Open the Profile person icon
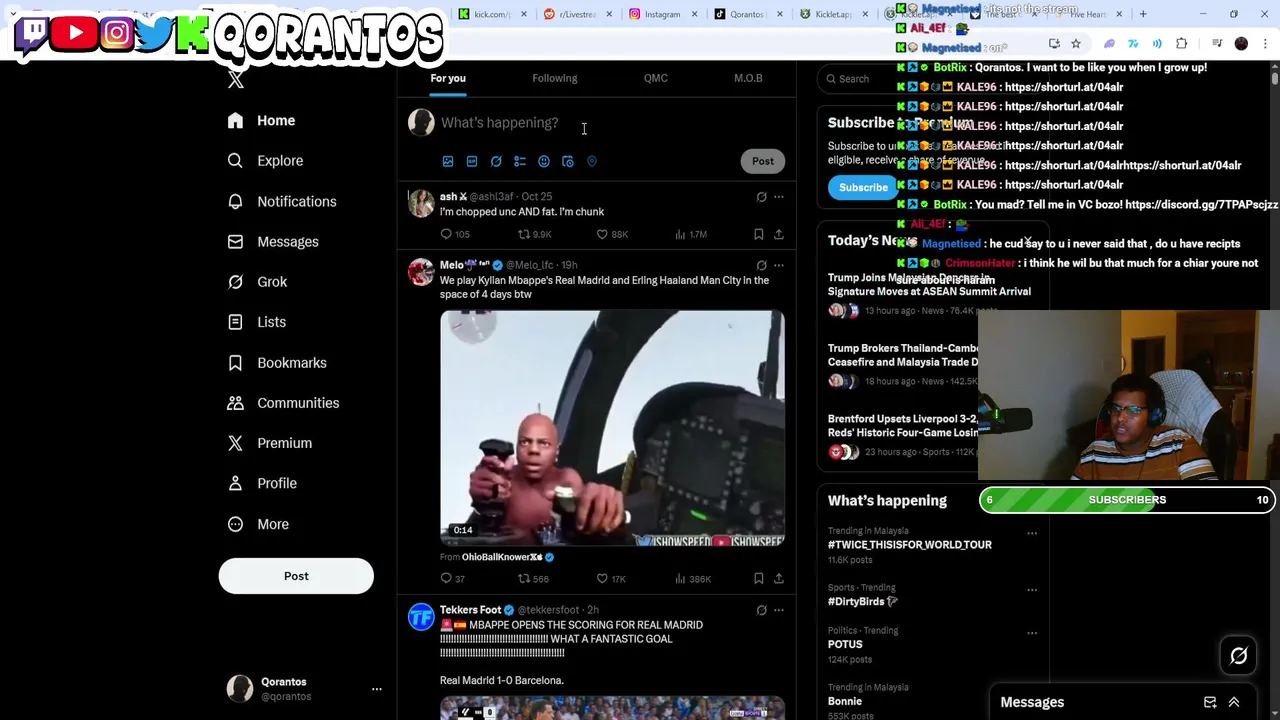The image size is (1280, 720). coord(235,483)
